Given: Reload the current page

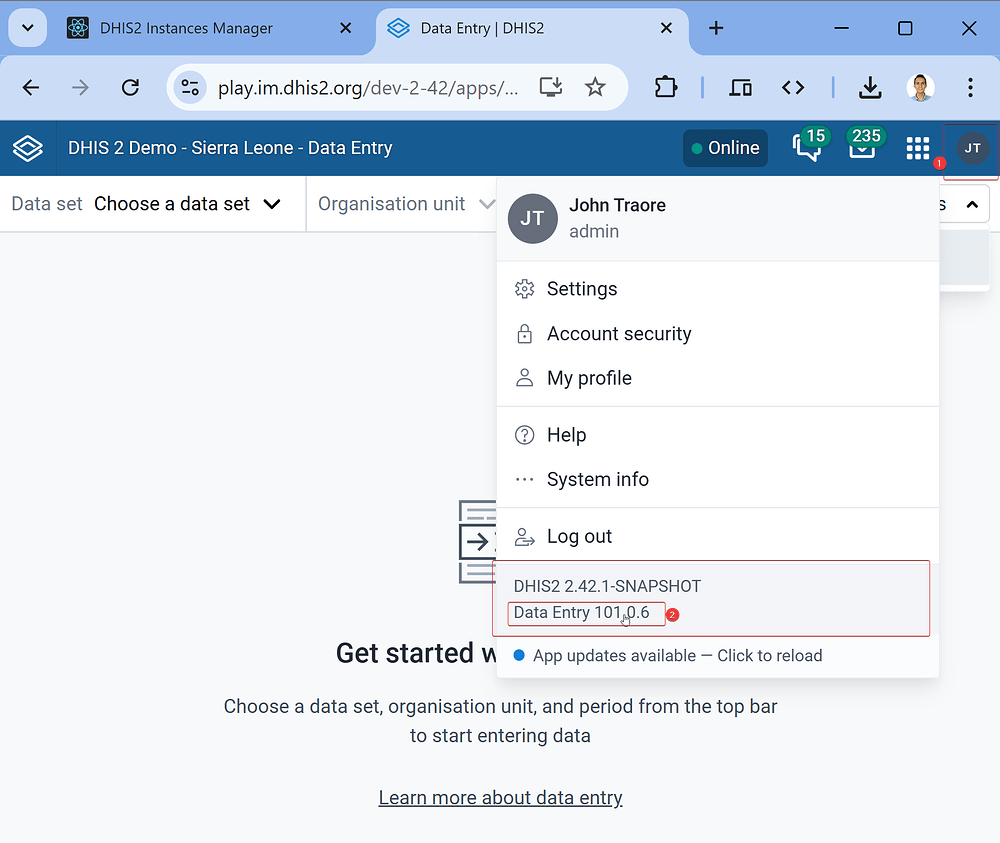Looking at the screenshot, I should [131, 87].
